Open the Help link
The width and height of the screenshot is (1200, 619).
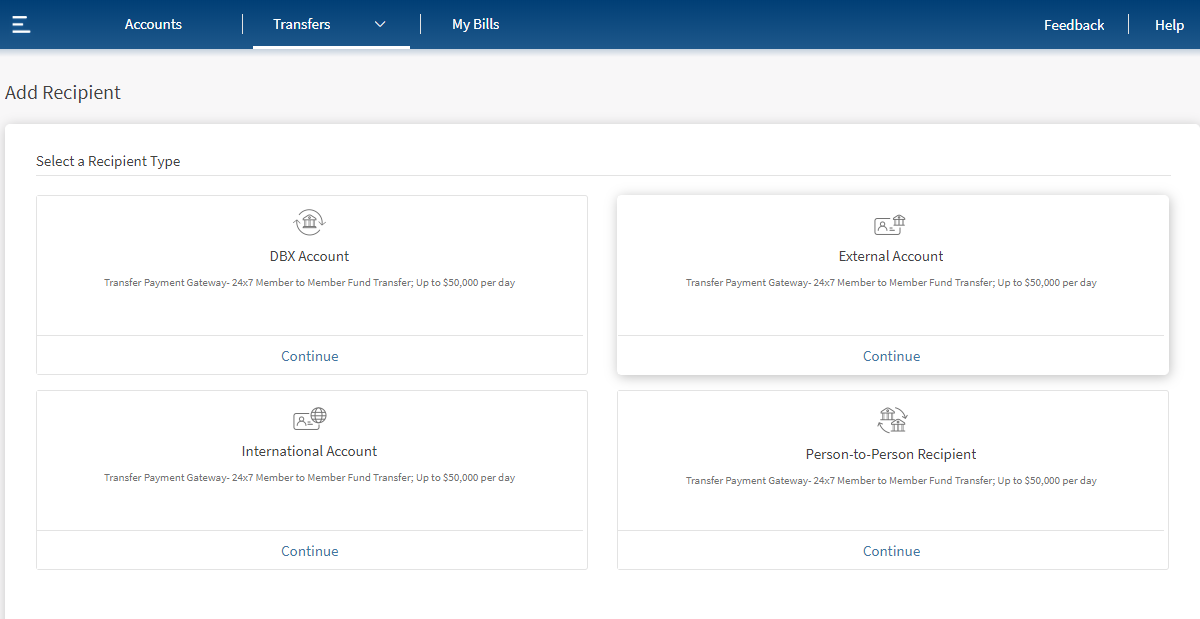coord(1169,25)
